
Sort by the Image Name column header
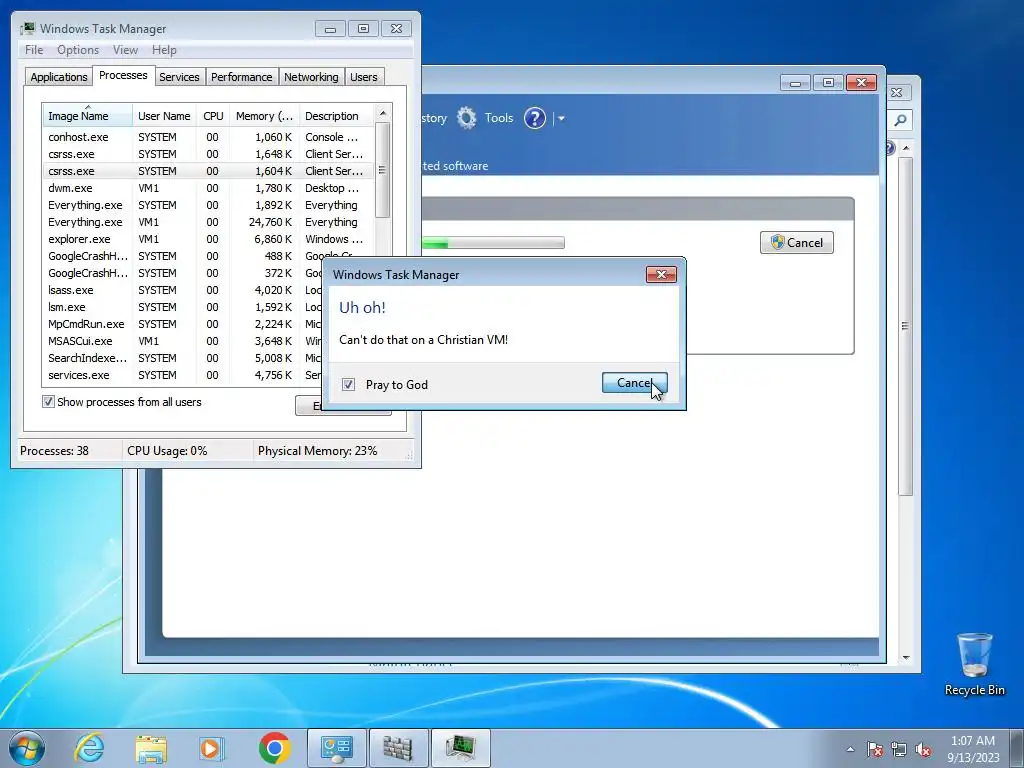[88, 116]
